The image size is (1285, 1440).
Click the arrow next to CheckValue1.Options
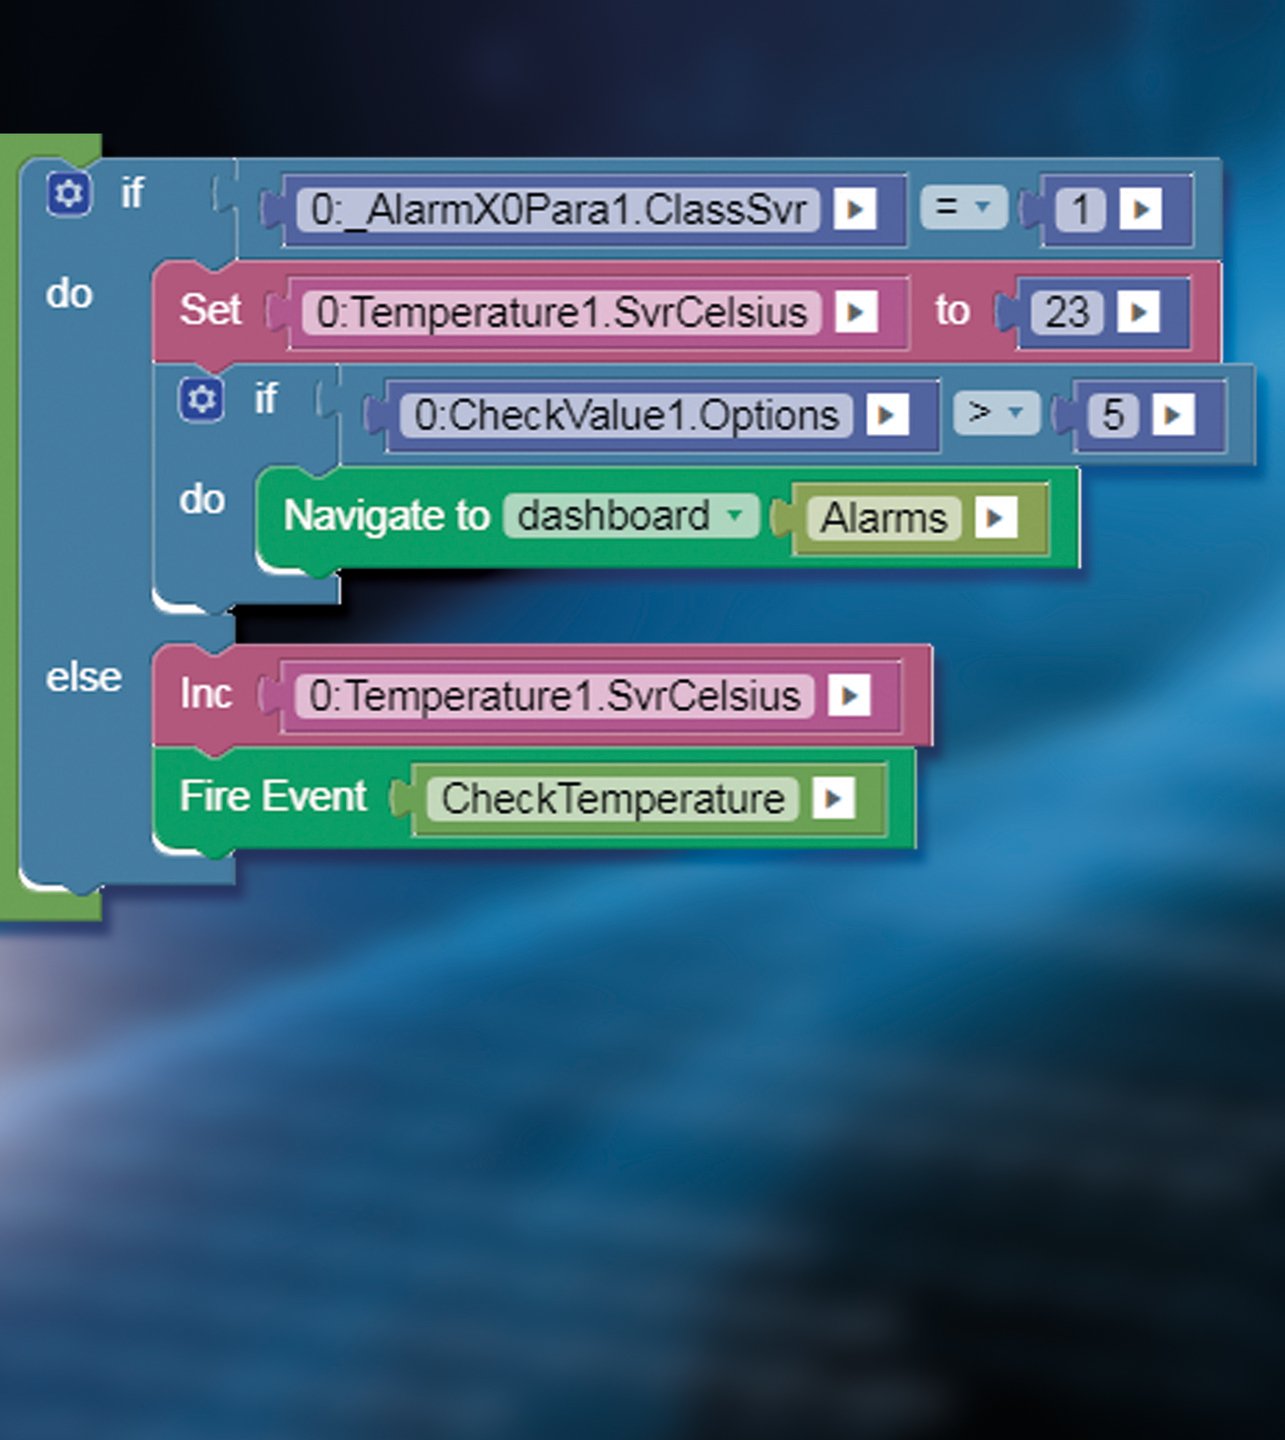point(888,415)
